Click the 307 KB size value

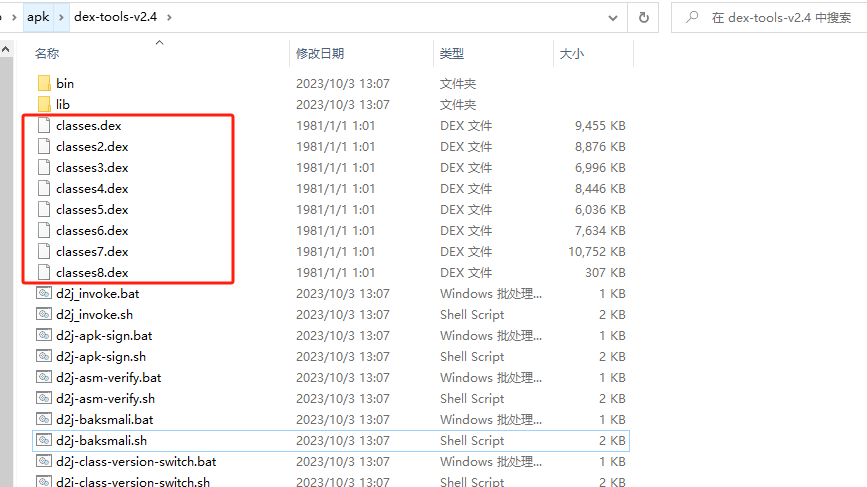click(605, 273)
